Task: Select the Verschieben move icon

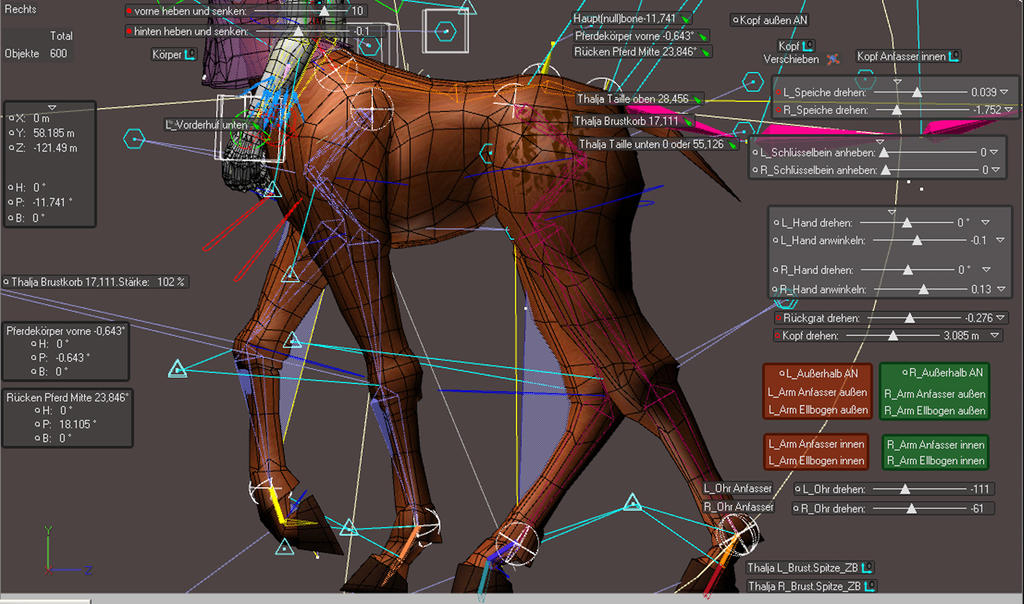Action: pos(833,59)
